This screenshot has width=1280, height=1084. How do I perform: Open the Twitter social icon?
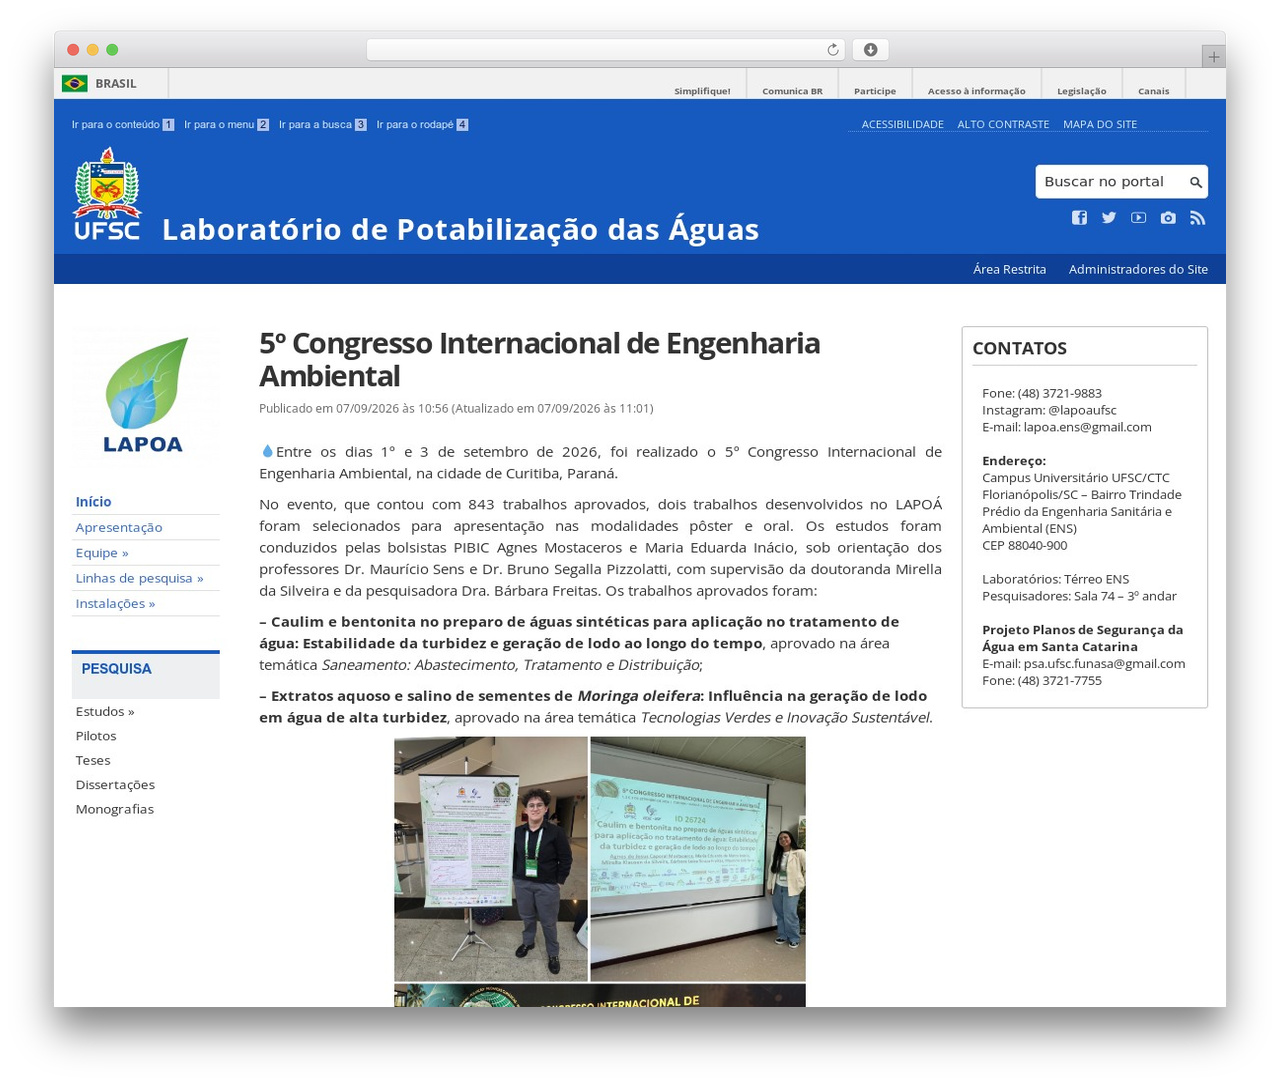pyautogui.click(x=1109, y=218)
